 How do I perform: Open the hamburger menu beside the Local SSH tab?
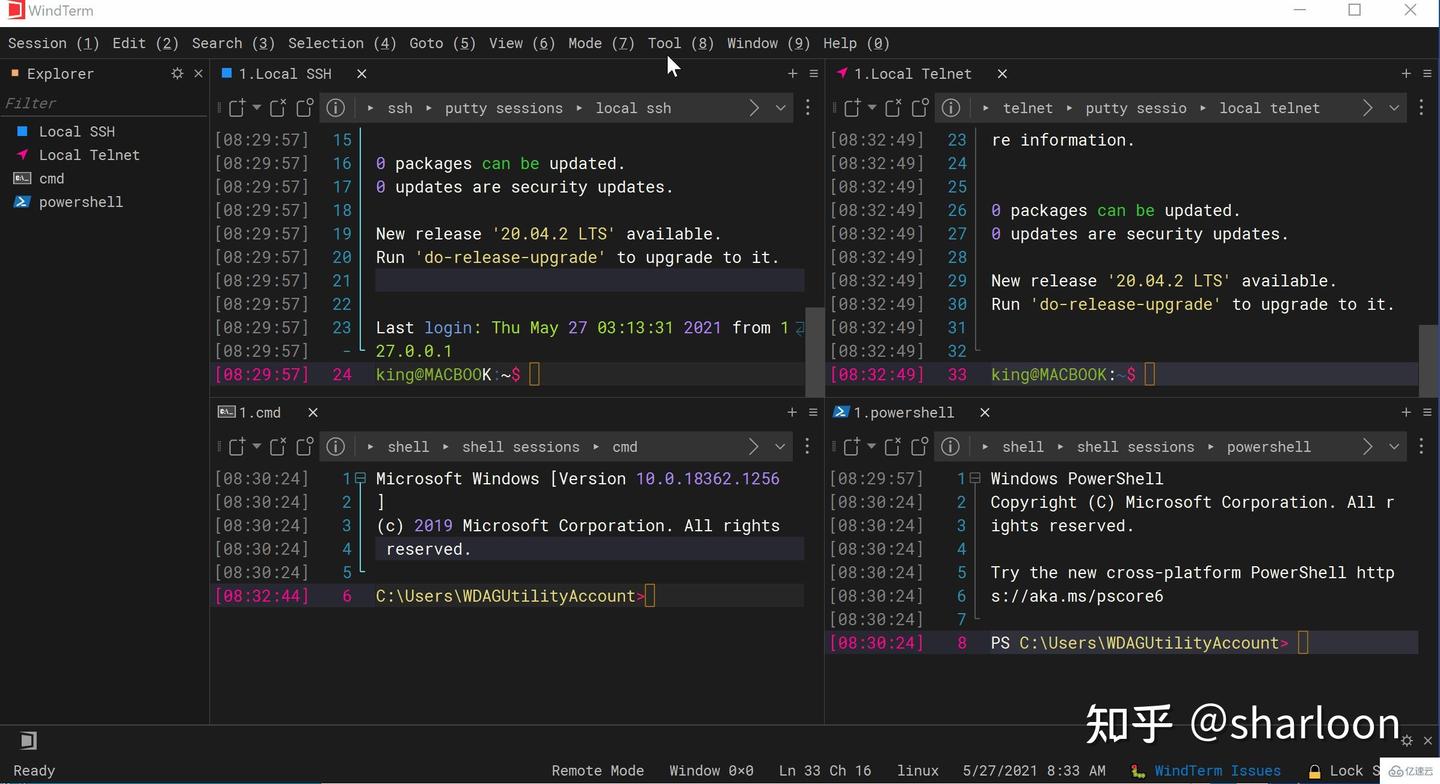pyautogui.click(x=814, y=73)
